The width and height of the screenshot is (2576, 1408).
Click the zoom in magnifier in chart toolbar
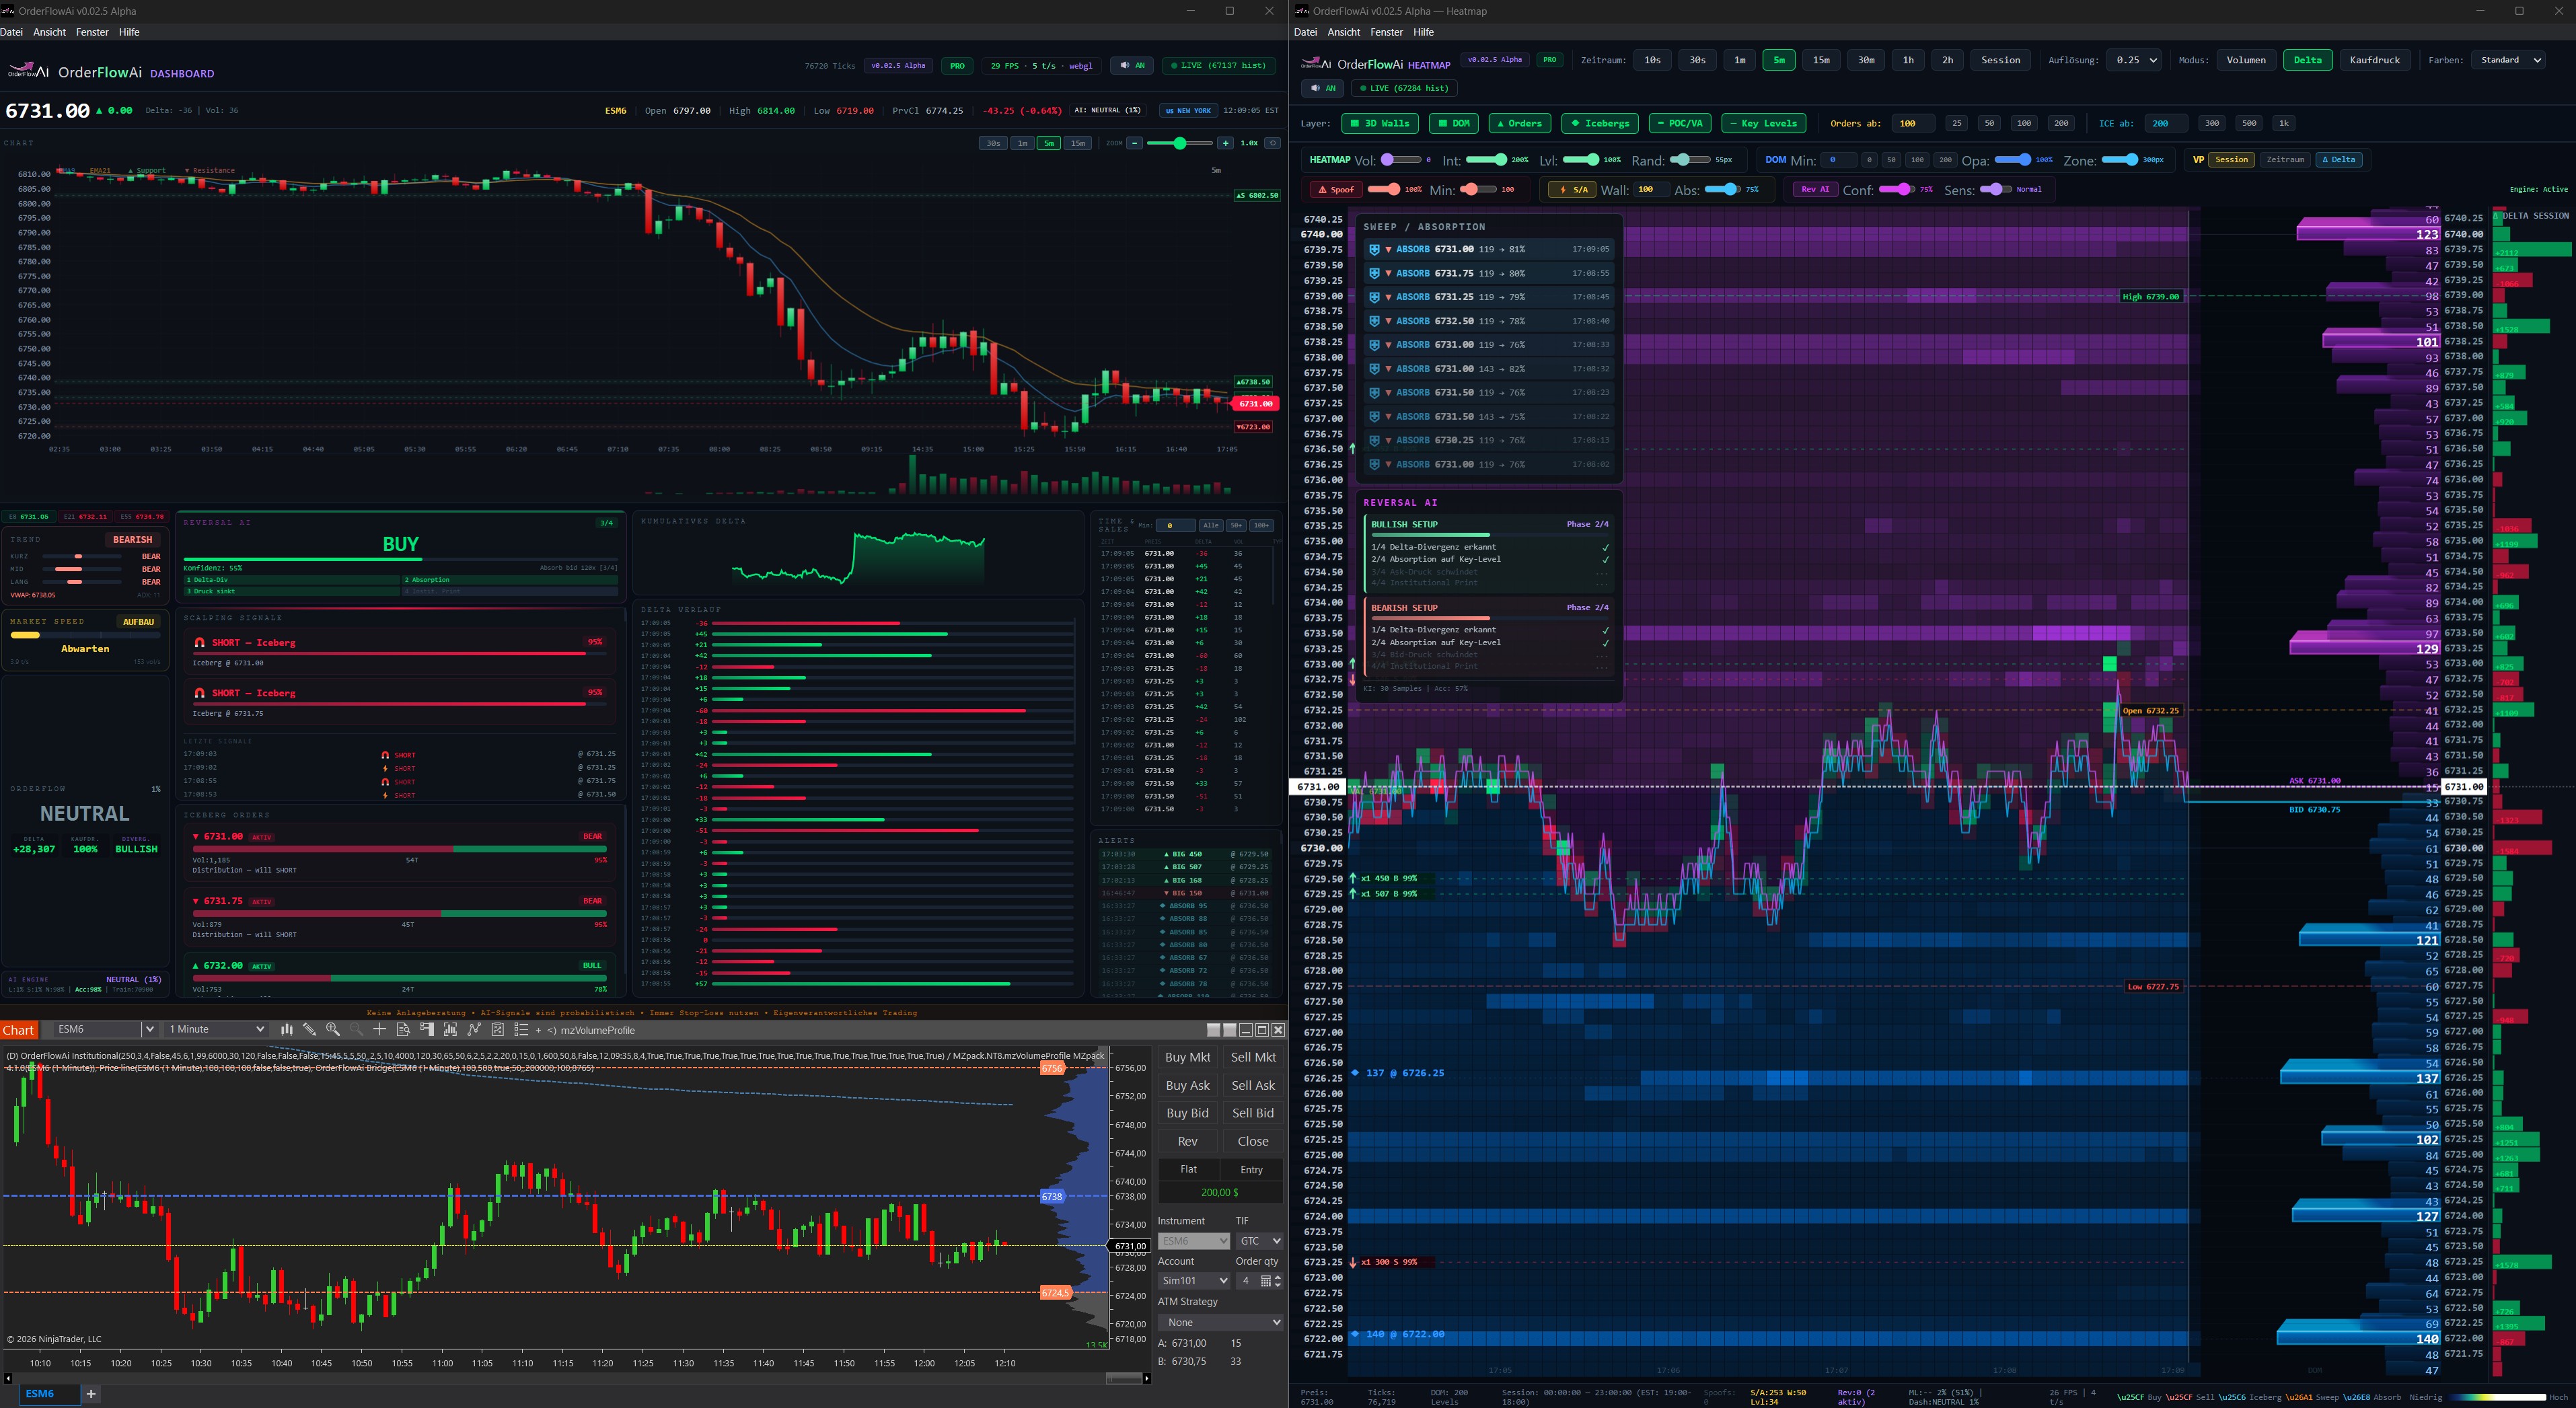[333, 1030]
